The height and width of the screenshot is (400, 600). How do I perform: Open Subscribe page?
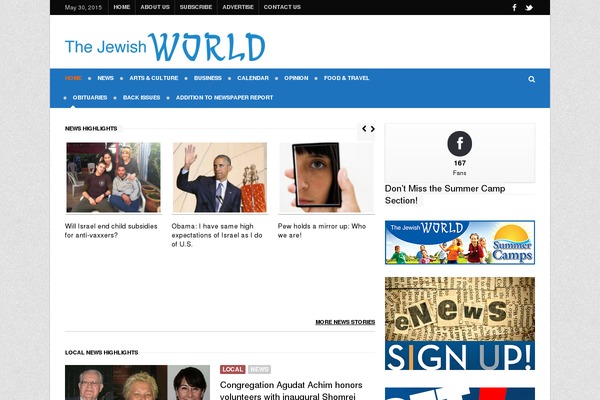click(x=196, y=7)
